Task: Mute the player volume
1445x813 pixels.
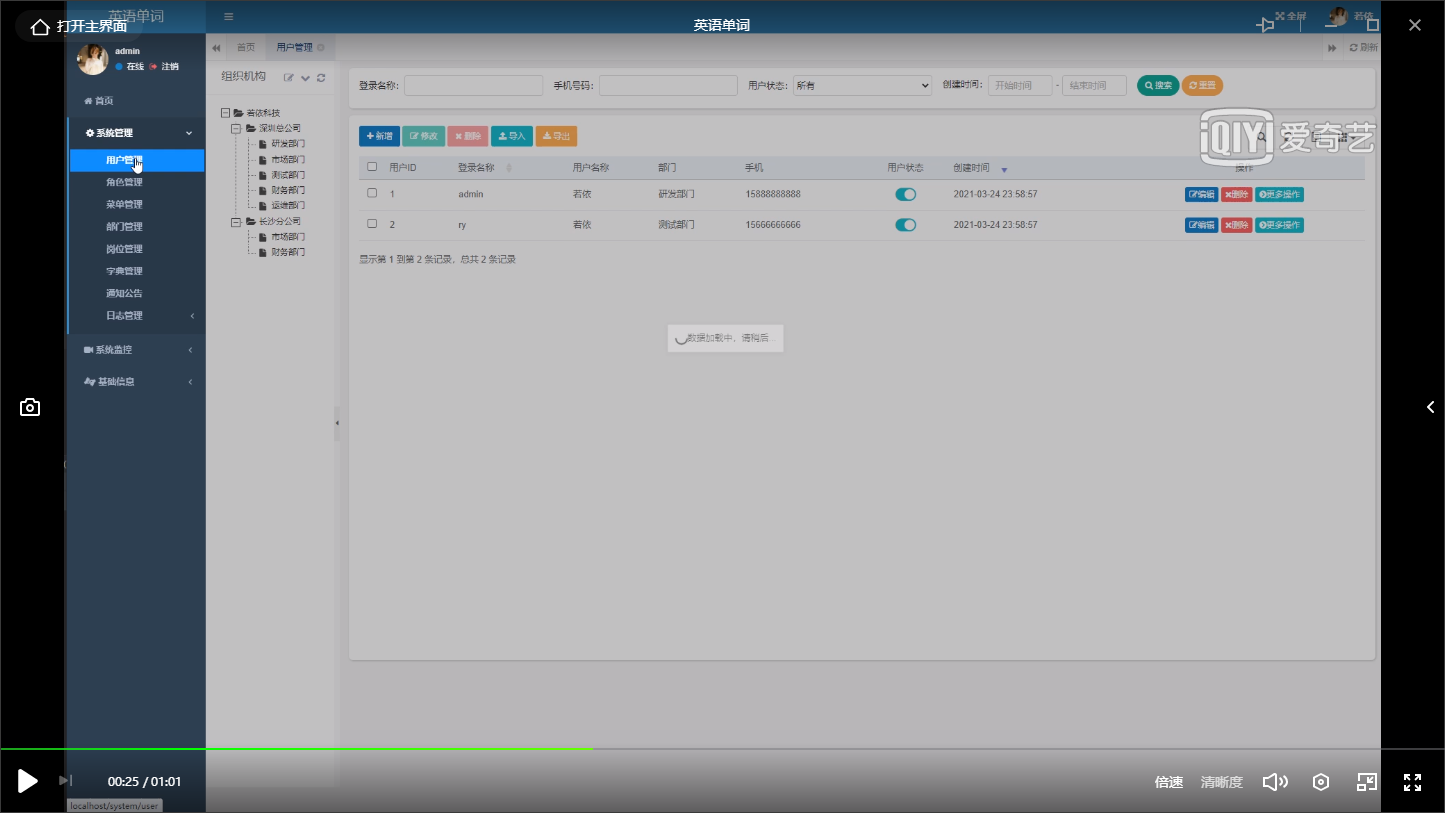Action: pos(1275,782)
